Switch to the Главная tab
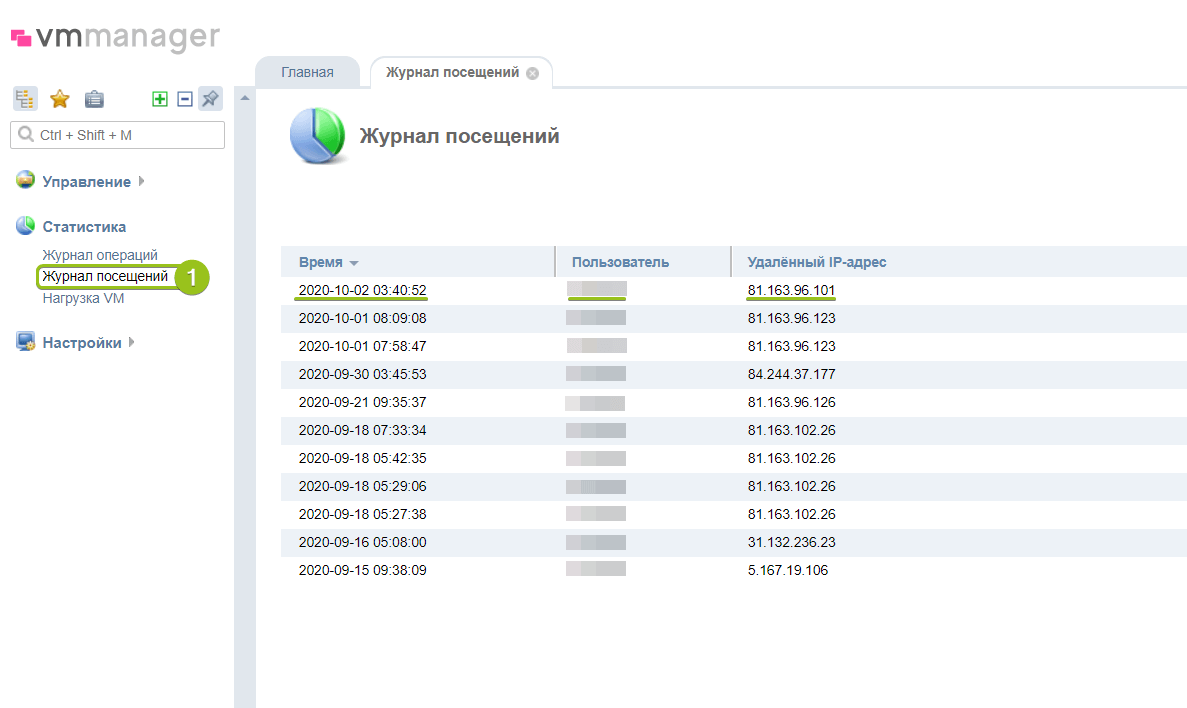Viewport: 1187px width, 708px height. (x=307, y=73)
